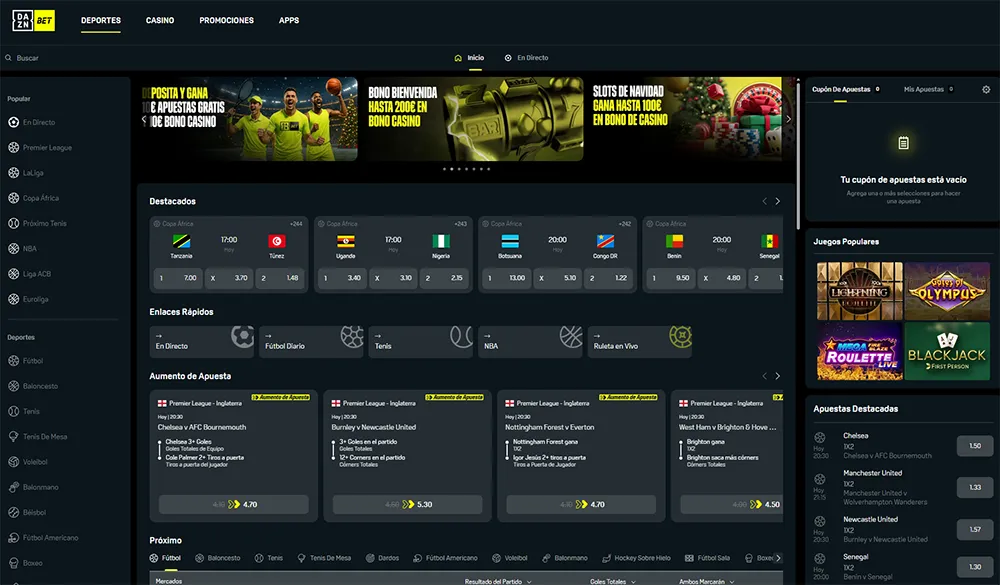
Task: Open Ruleta en Vivo quick link
Action: [x=640, y=342]
